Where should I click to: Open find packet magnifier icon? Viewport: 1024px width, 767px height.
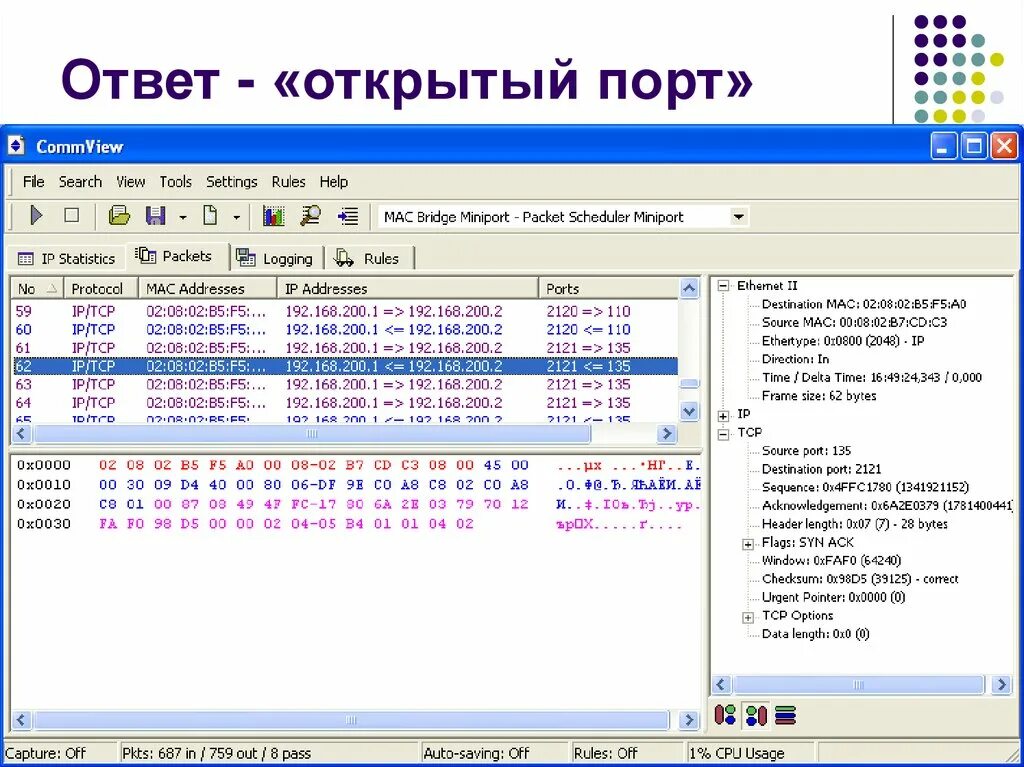point(311,216)
